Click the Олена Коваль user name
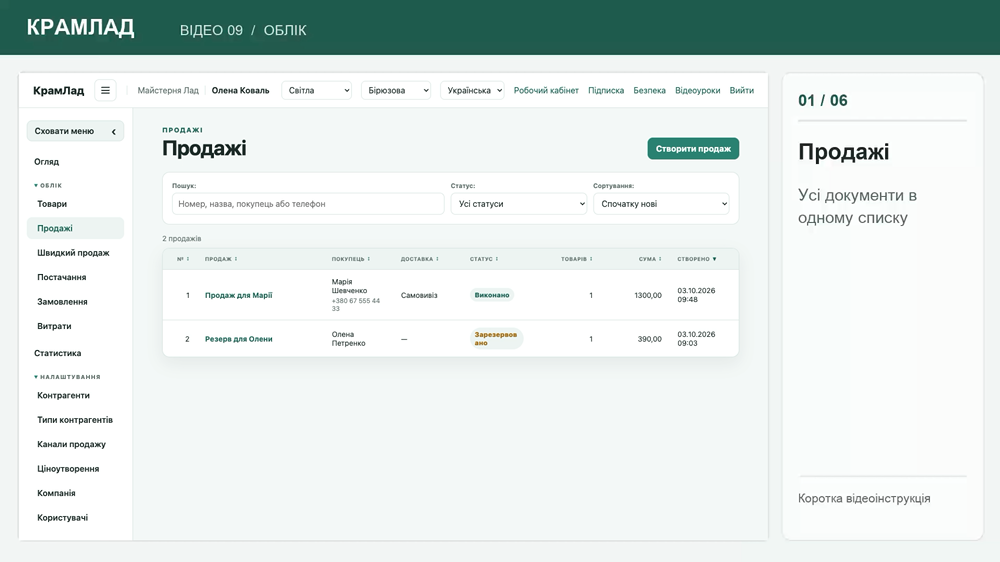Viewport: 1000px width, 562px height. tap(240, 91)
